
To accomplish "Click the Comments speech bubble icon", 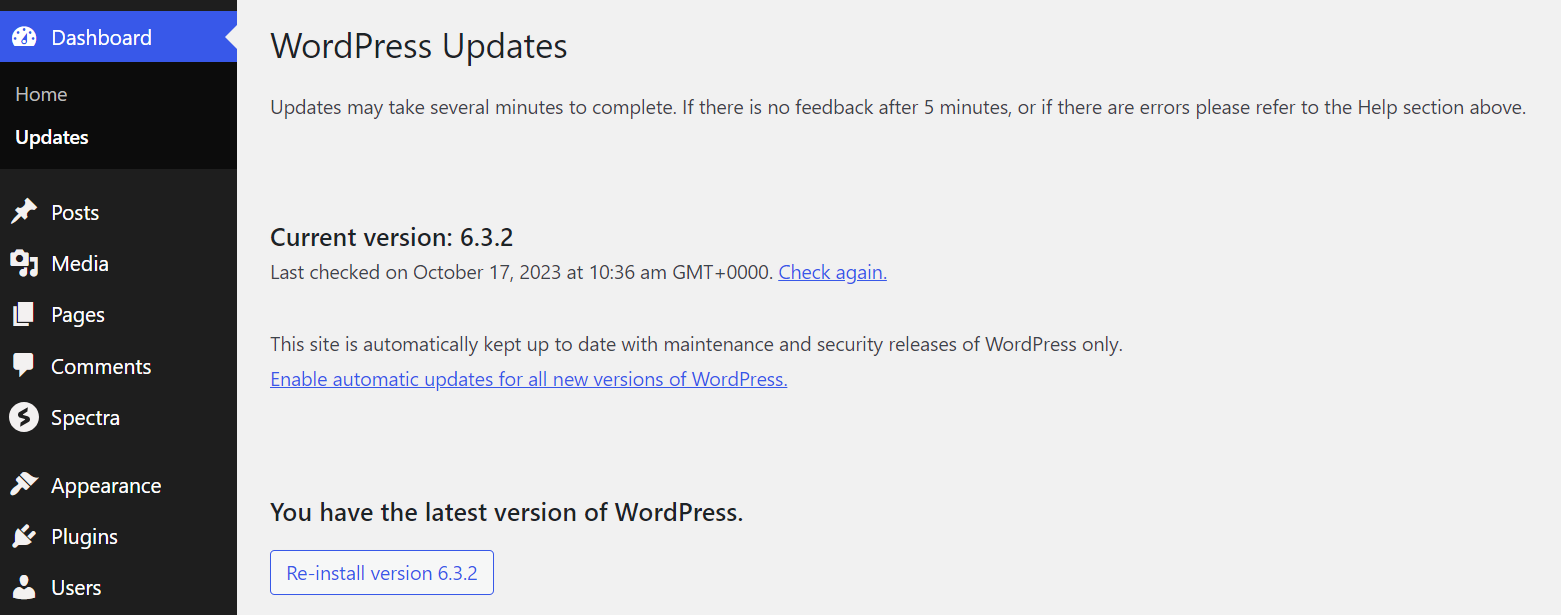I will [25, 365].
